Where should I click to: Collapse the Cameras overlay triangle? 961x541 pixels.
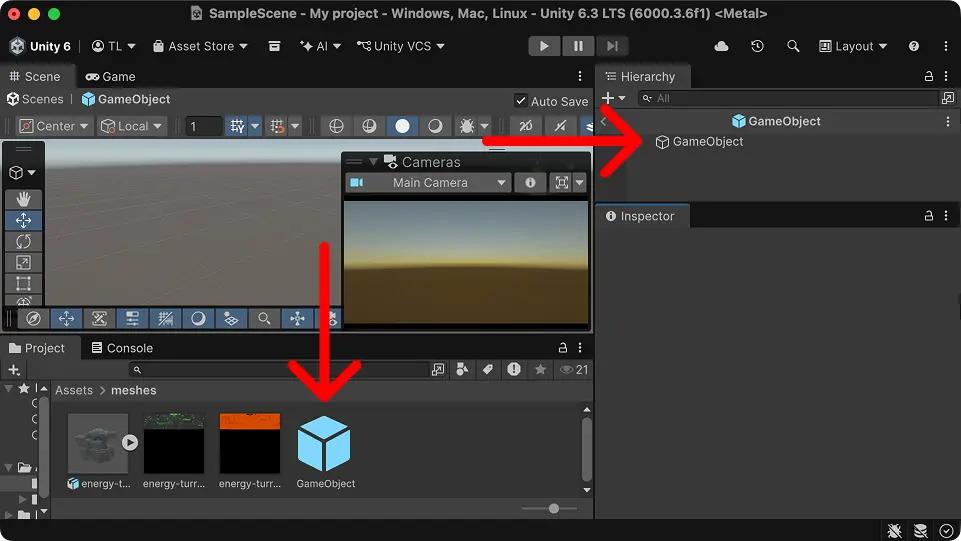tap(373, 162)
